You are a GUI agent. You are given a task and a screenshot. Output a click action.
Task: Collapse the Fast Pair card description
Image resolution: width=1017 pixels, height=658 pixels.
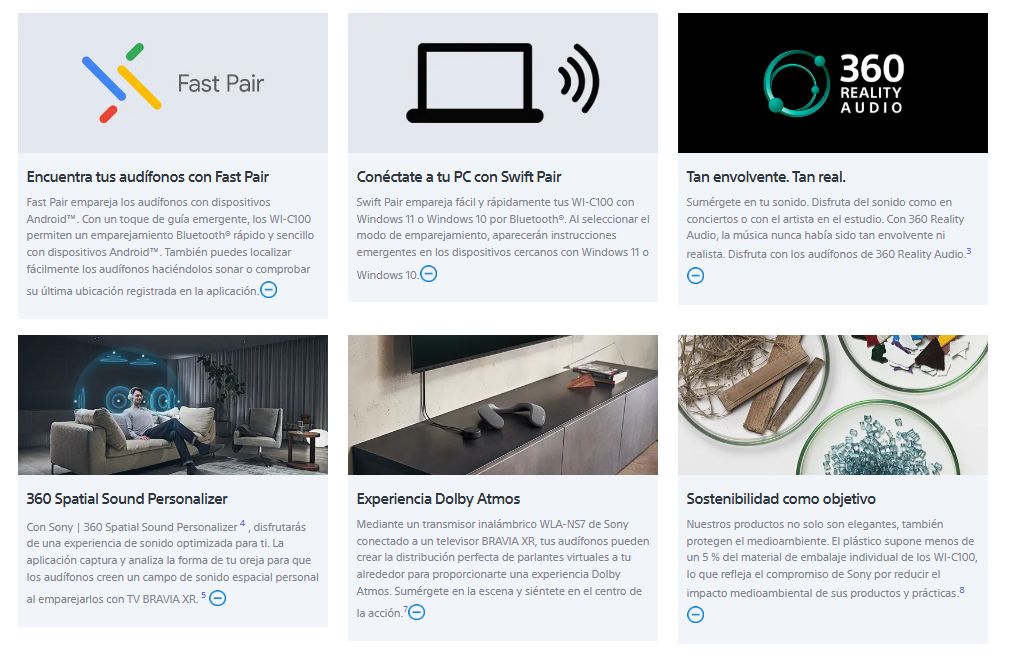[x=269, y=289]
